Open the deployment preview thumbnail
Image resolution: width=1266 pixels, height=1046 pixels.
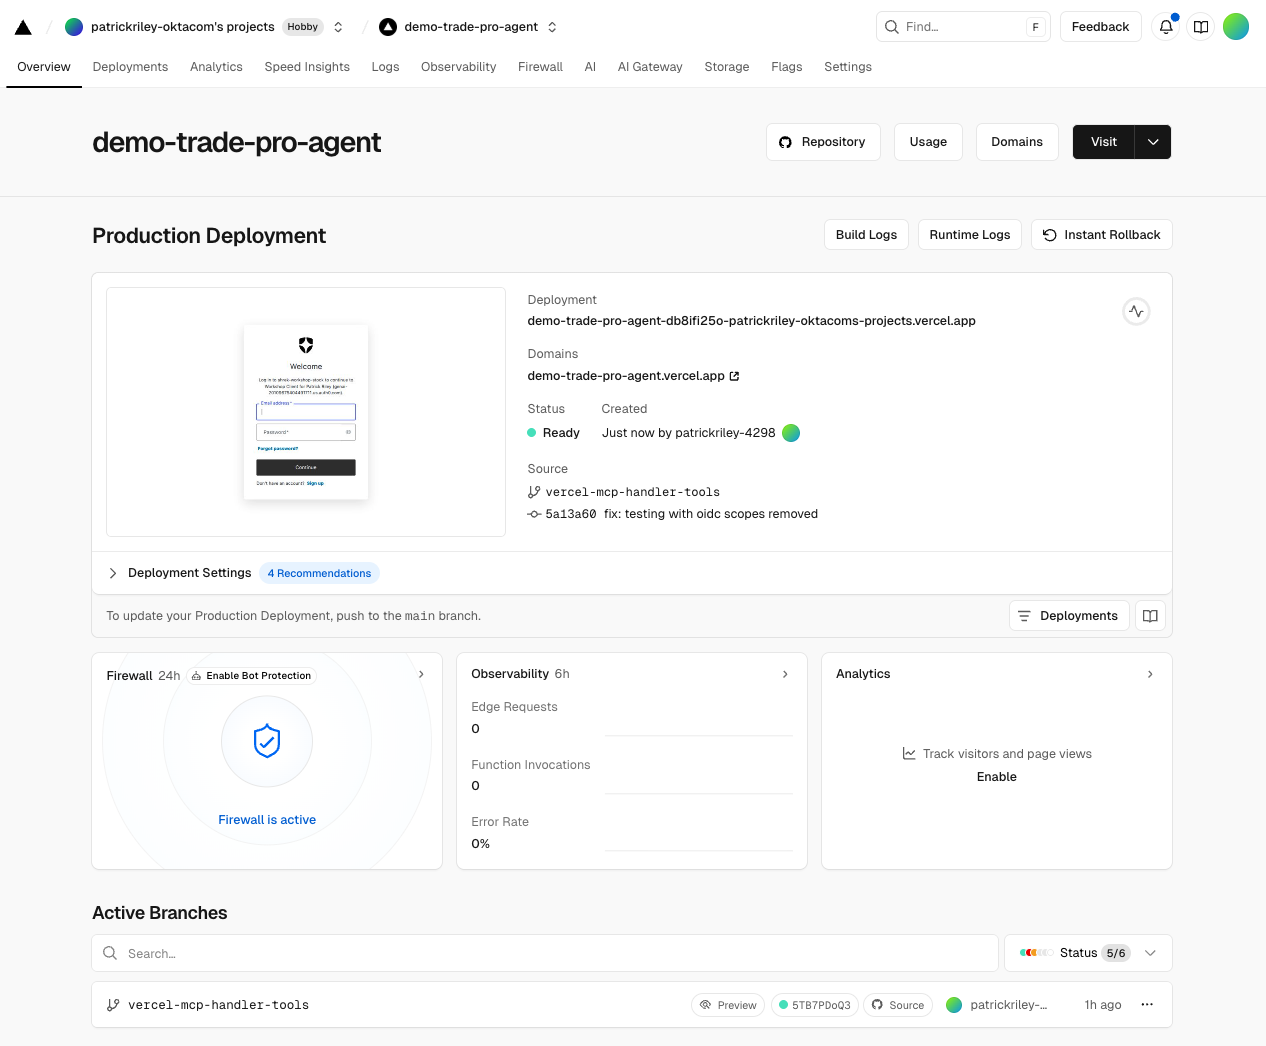coord(306,412)
